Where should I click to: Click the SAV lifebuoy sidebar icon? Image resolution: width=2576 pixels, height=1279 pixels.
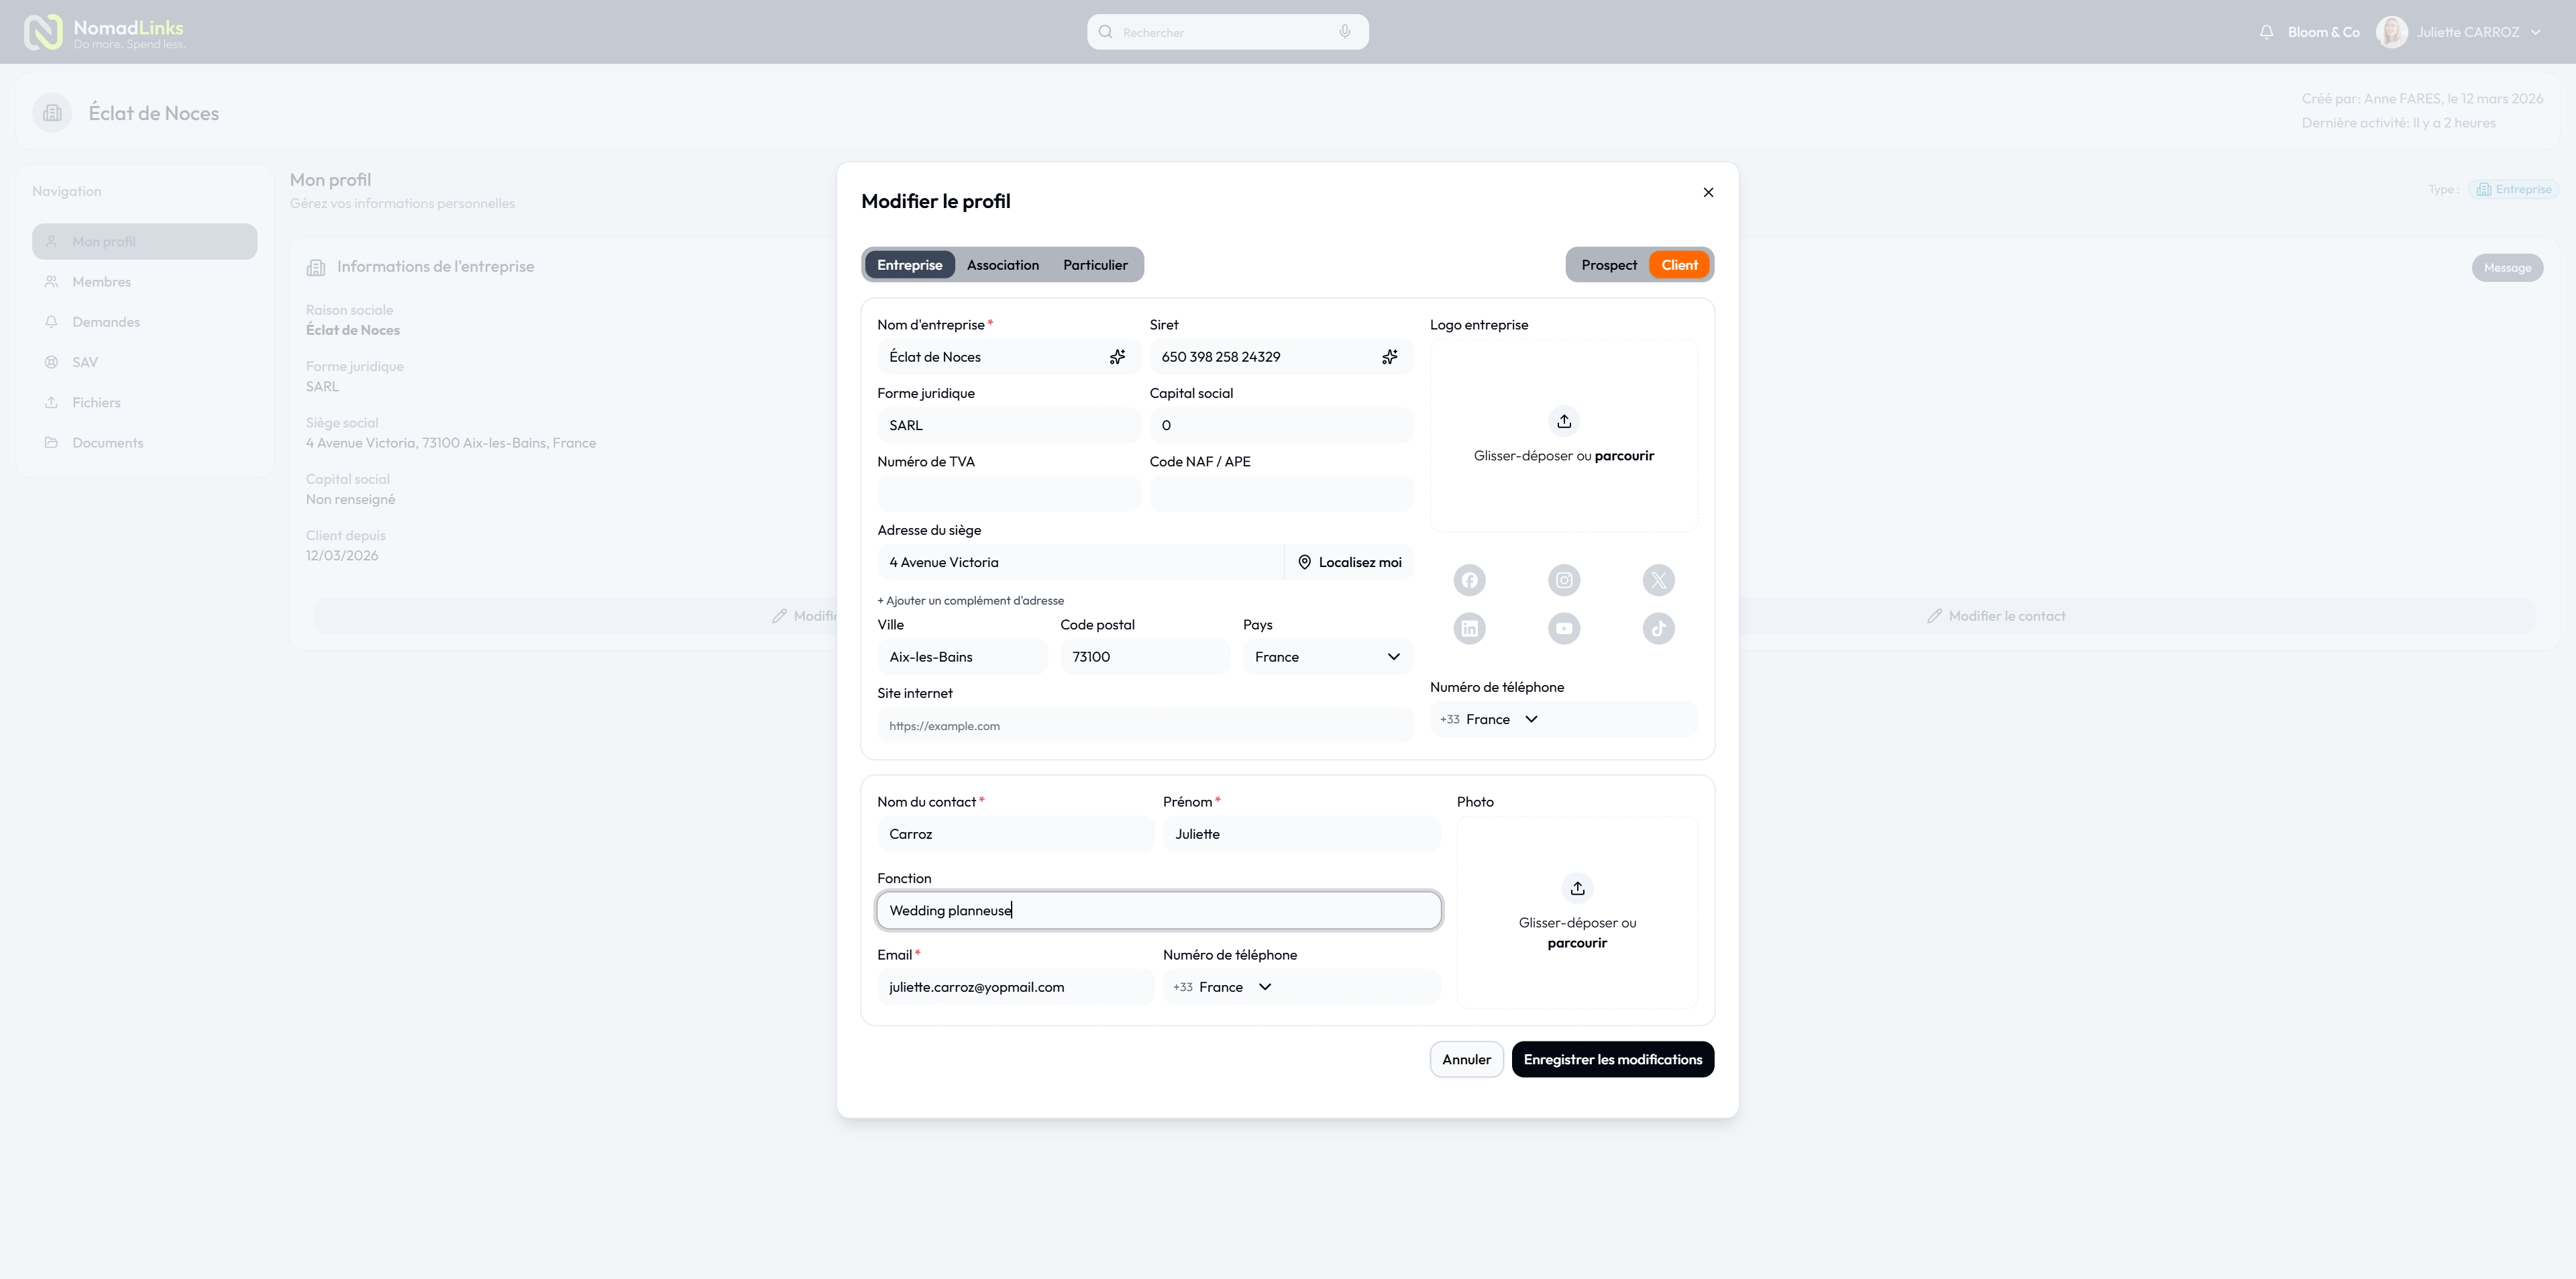pos(51,362)
